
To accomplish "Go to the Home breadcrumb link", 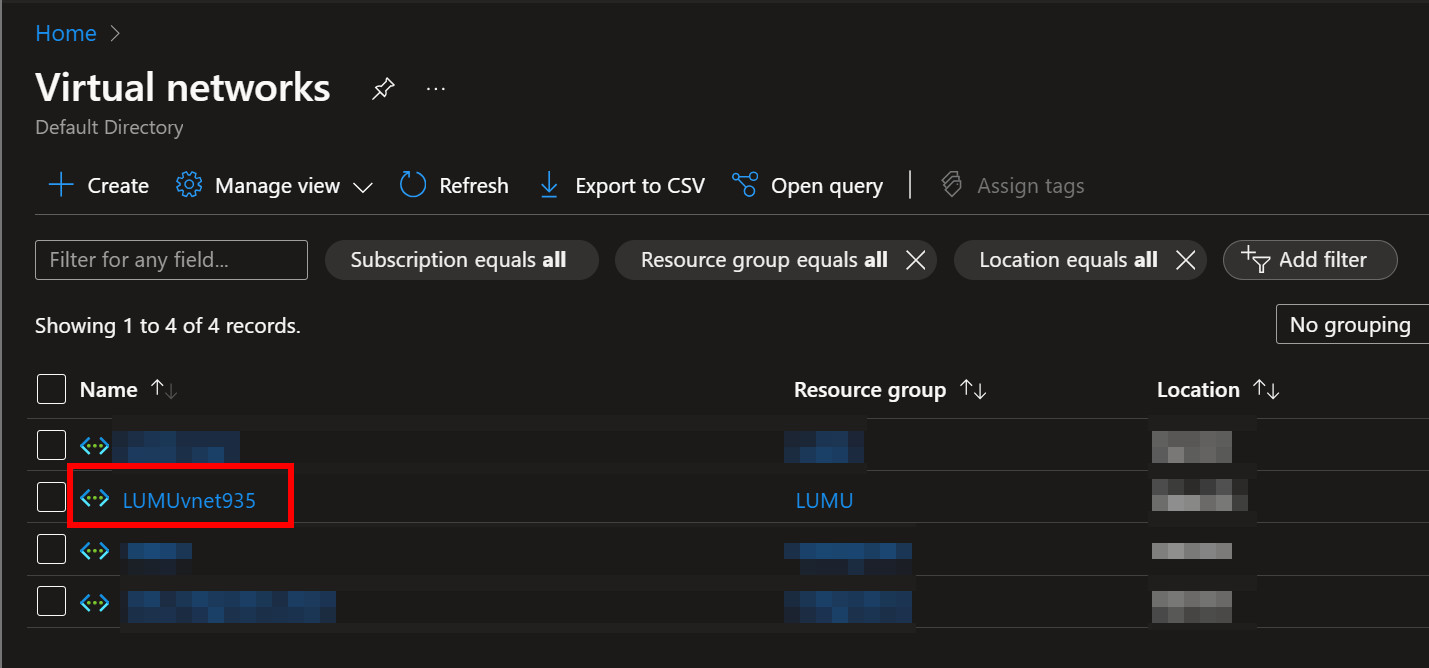I will [x=66, y=33].
